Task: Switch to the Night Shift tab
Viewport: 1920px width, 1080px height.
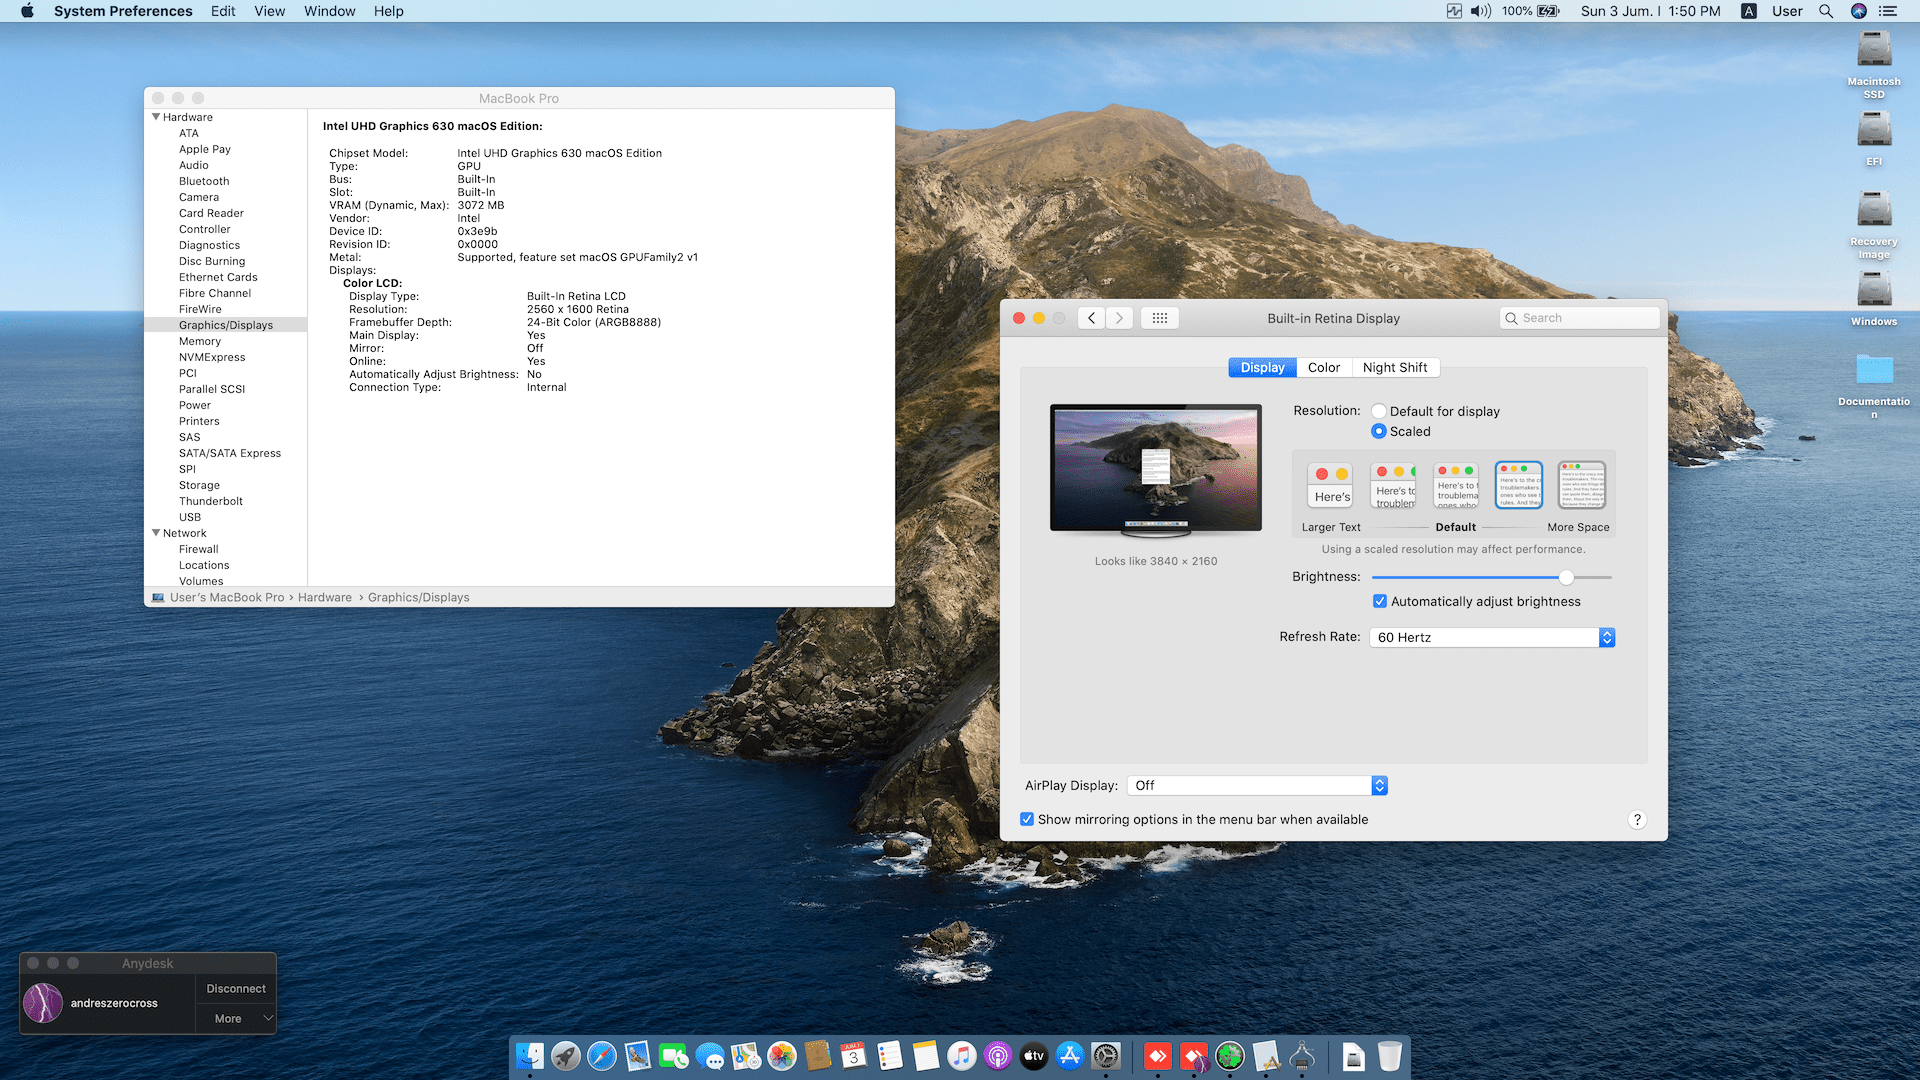Action: pos(1394,367)
